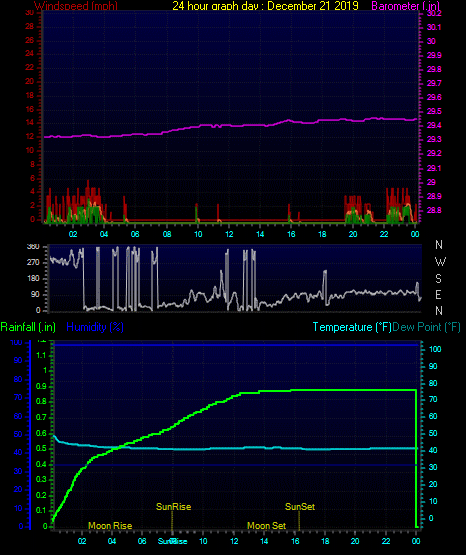Click the Moon Rise marker label
The height and width of the screenshot is (555, 466).
tap(110, 526)
